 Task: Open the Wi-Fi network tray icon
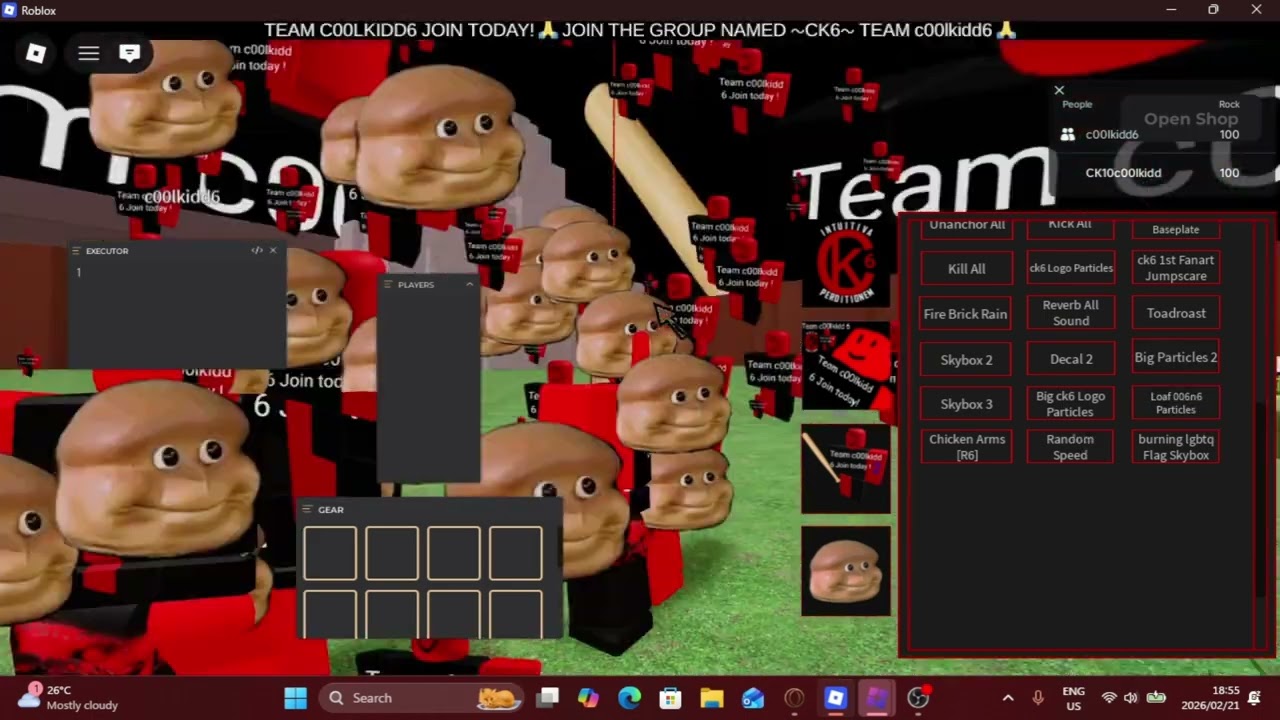pos(1109,698)
